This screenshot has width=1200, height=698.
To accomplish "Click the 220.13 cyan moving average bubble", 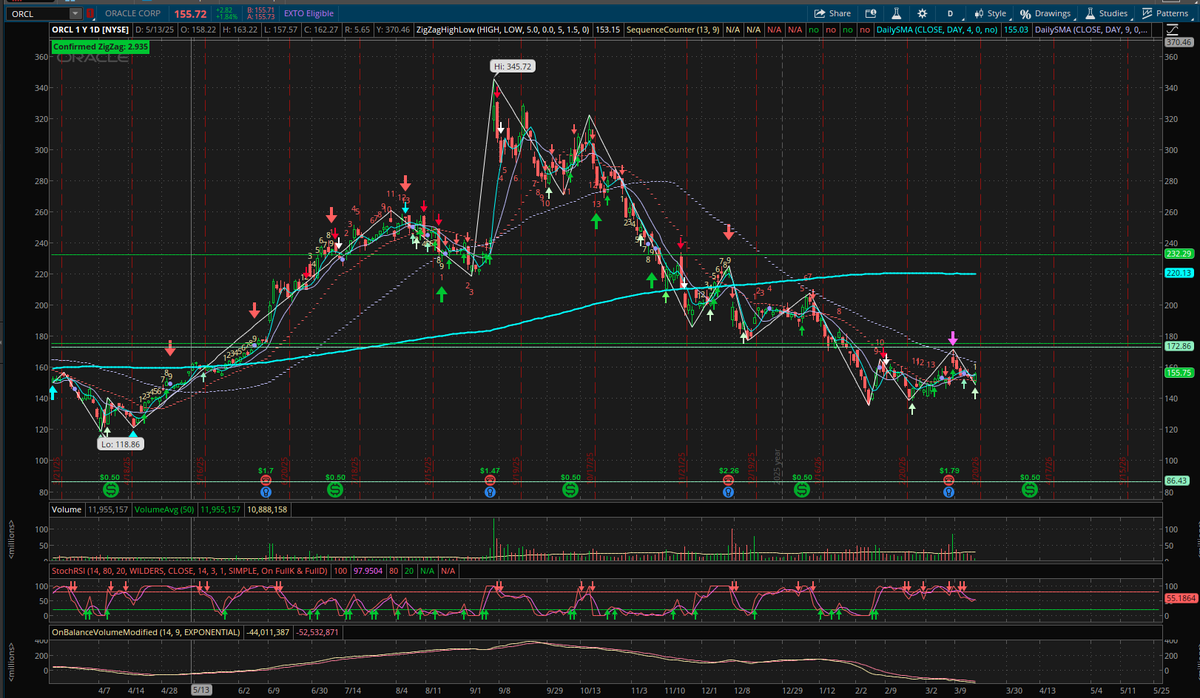I will (1180, 273).
